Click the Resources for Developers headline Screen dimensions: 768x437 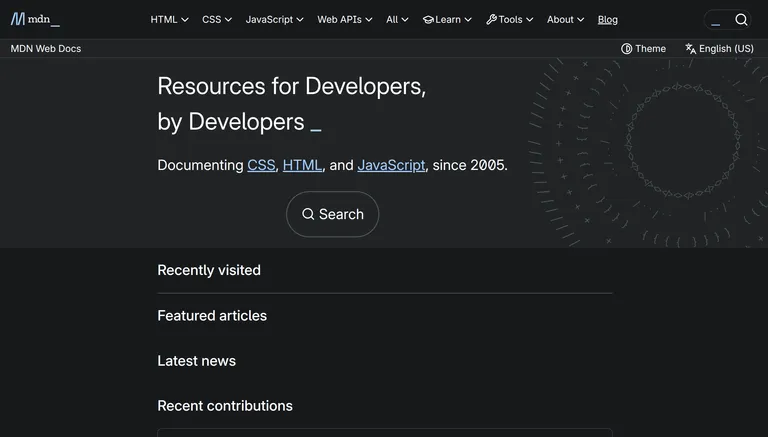click(x=291, y=104)
